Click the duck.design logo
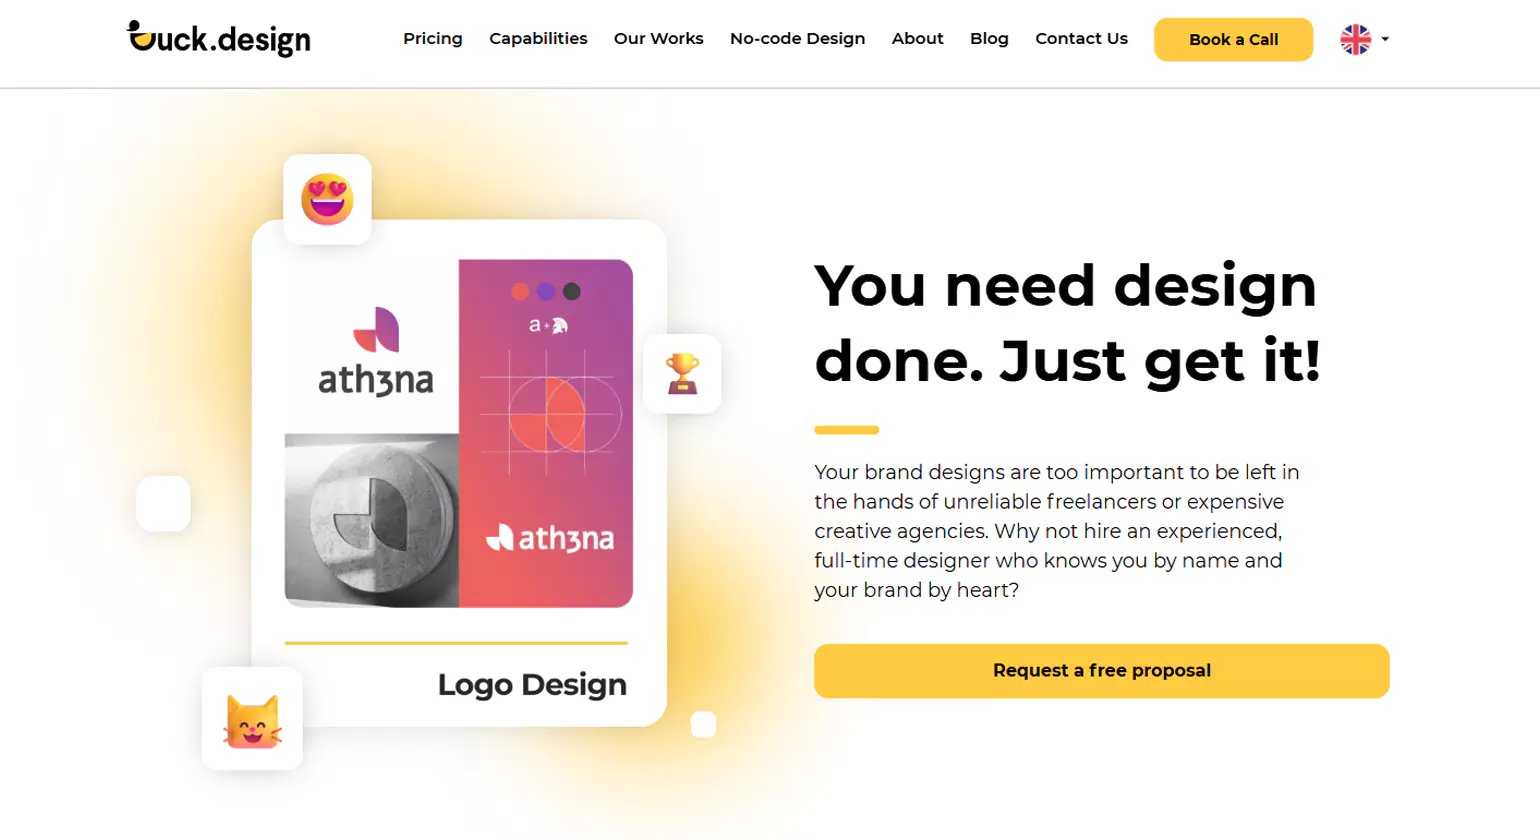This screenshot has width=1540, height=840. pyautogui.click(x=218, y=38)
